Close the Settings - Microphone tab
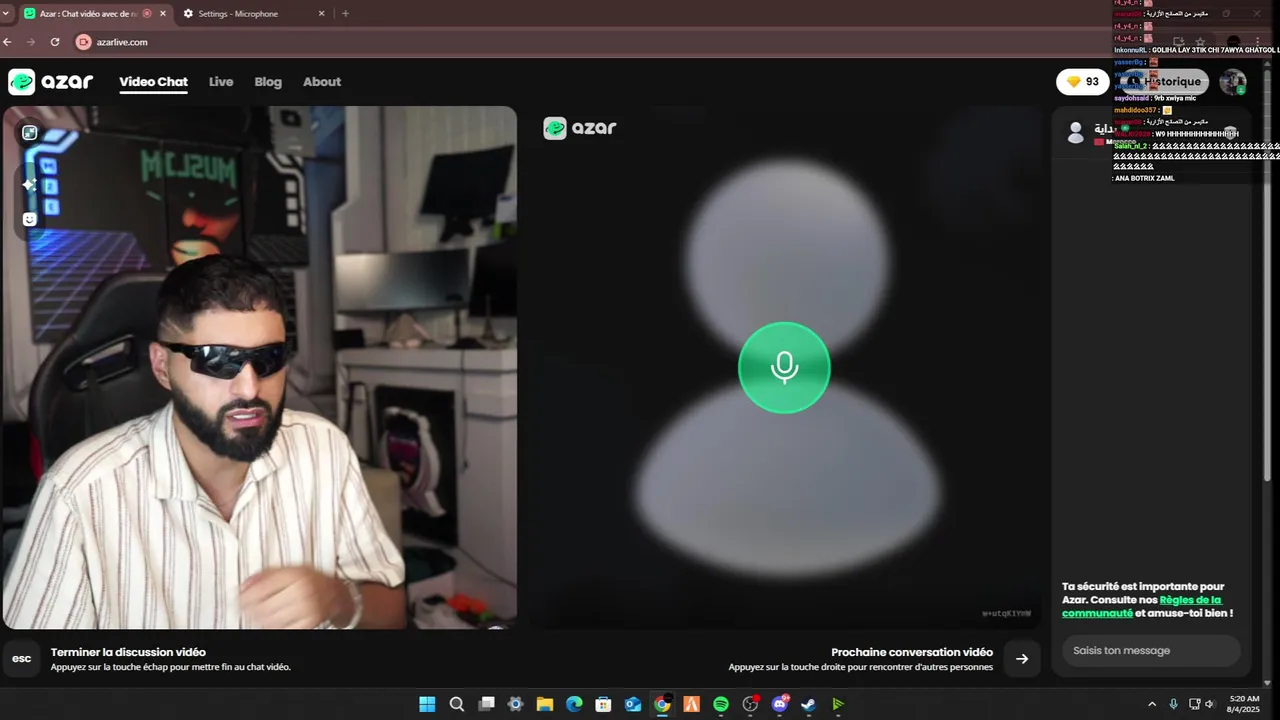The width and height of the screenshot is (1280, 720). click(321, 14)
